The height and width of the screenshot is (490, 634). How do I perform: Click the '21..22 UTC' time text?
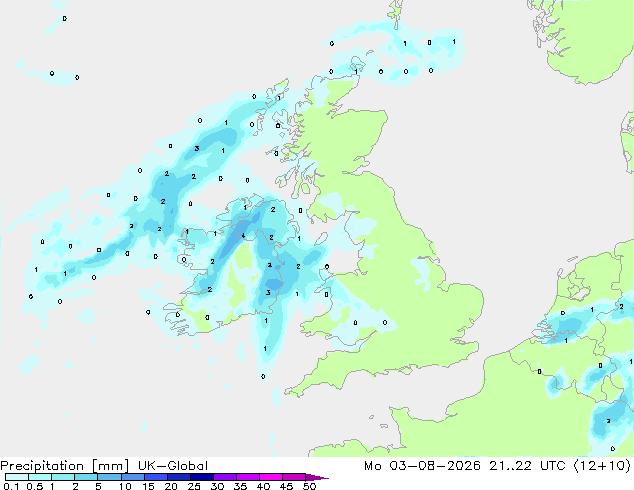point(526,466)
